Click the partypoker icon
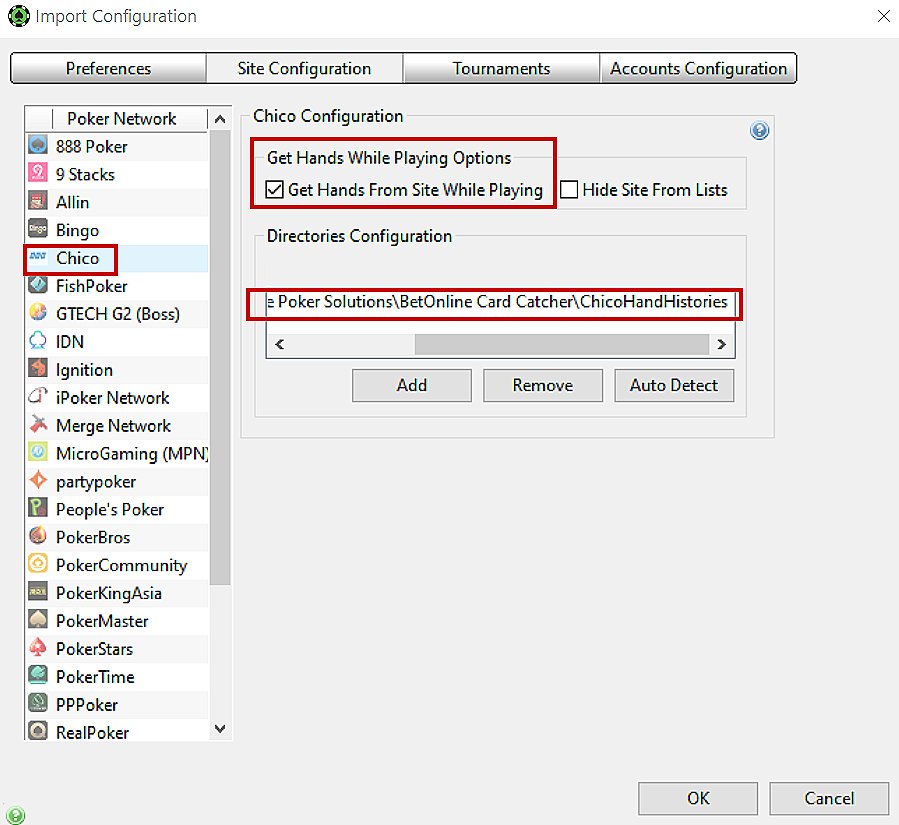 coord(38,480)
